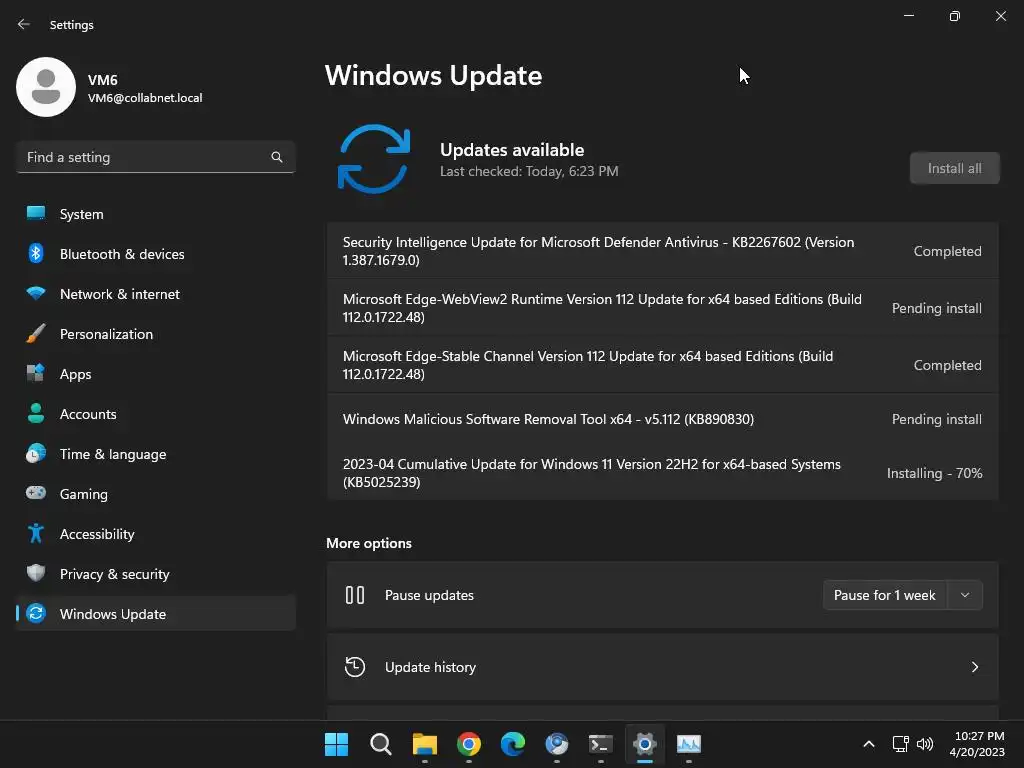Open volume control in system tray
Screen dimensions: 1024x768
click(925, 744)
